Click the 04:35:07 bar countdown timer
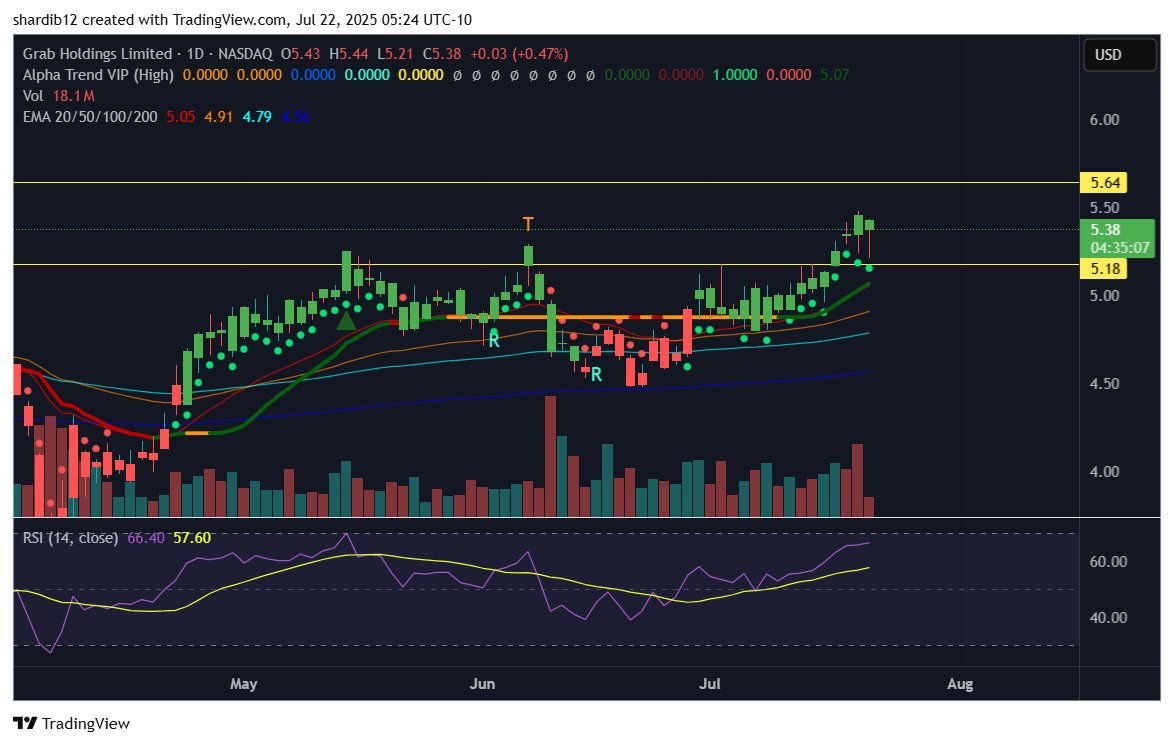Screen dimensions: 1174x745 pos(1119,248)
